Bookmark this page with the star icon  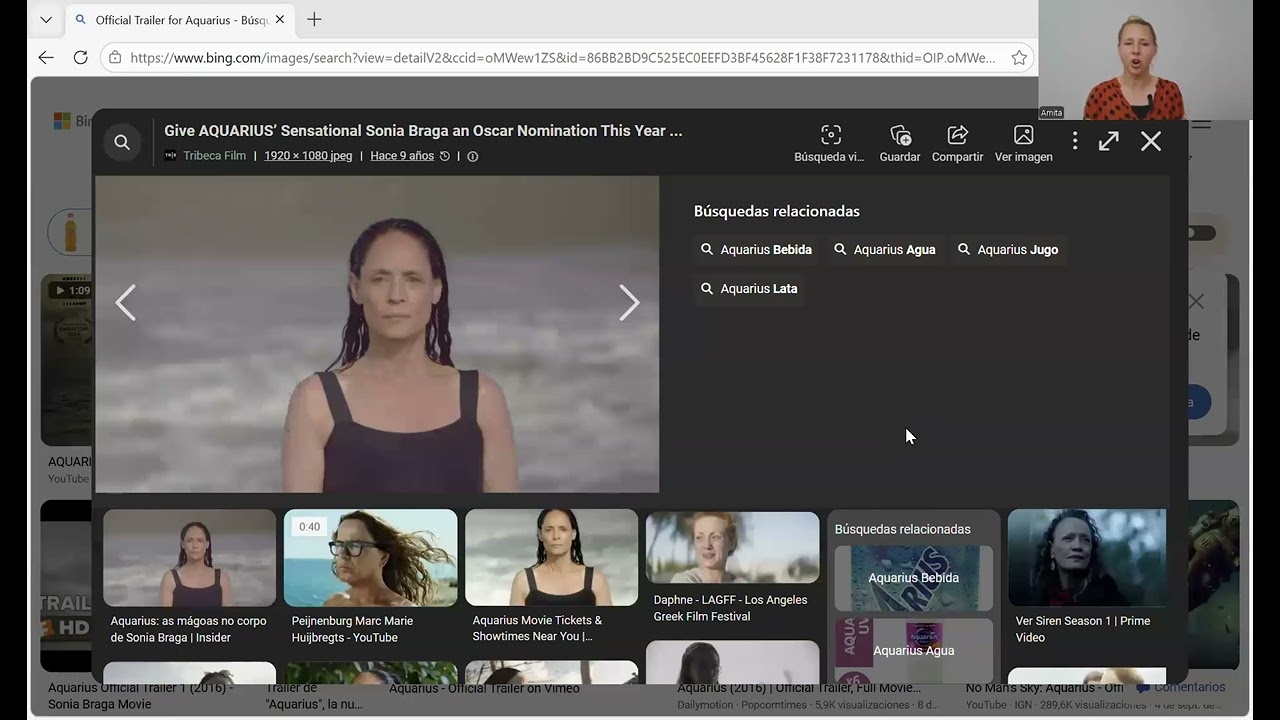tap(1019, 58)
